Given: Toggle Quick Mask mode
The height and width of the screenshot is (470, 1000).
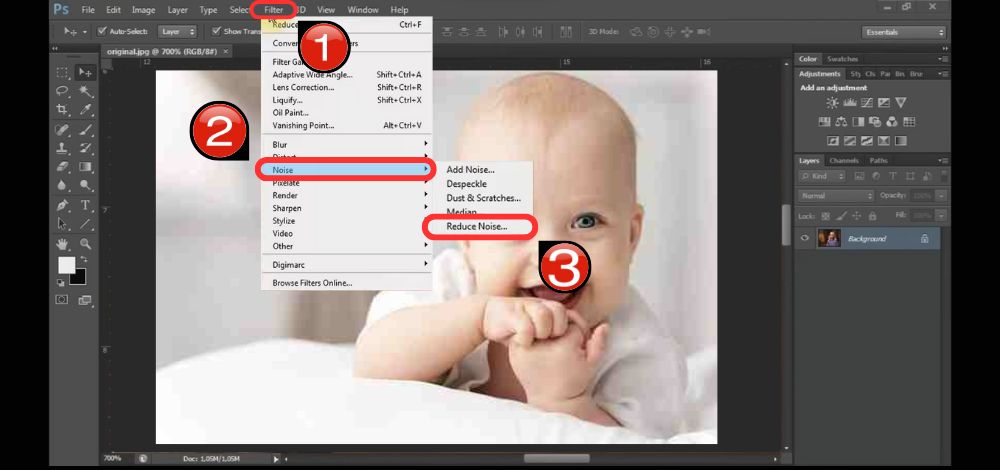Looking at the screenshot, I should tap(62, 300).
